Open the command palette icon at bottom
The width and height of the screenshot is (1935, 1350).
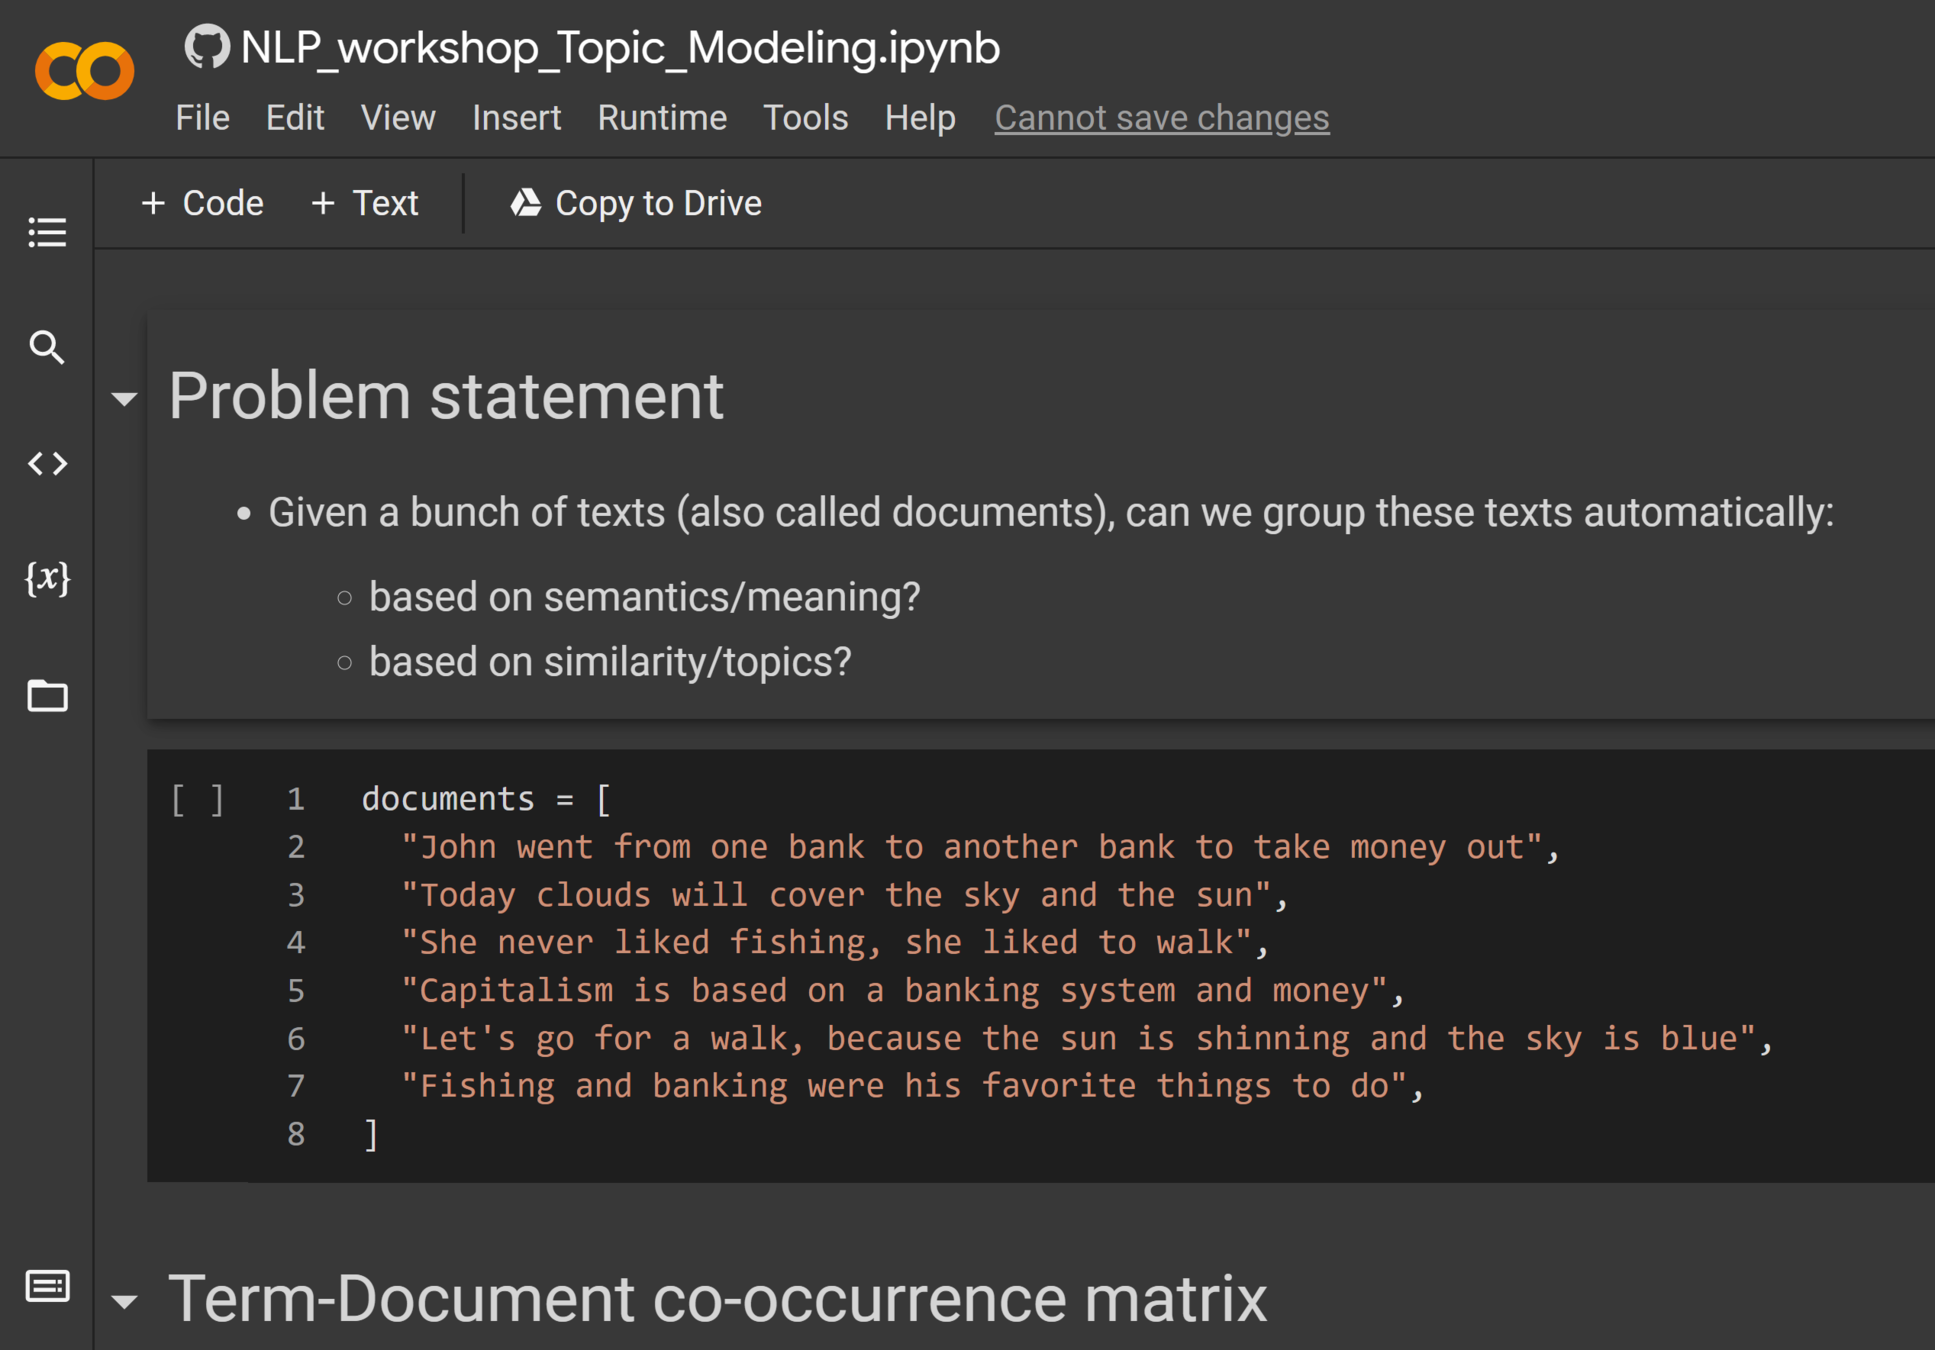coord(47,1286)
